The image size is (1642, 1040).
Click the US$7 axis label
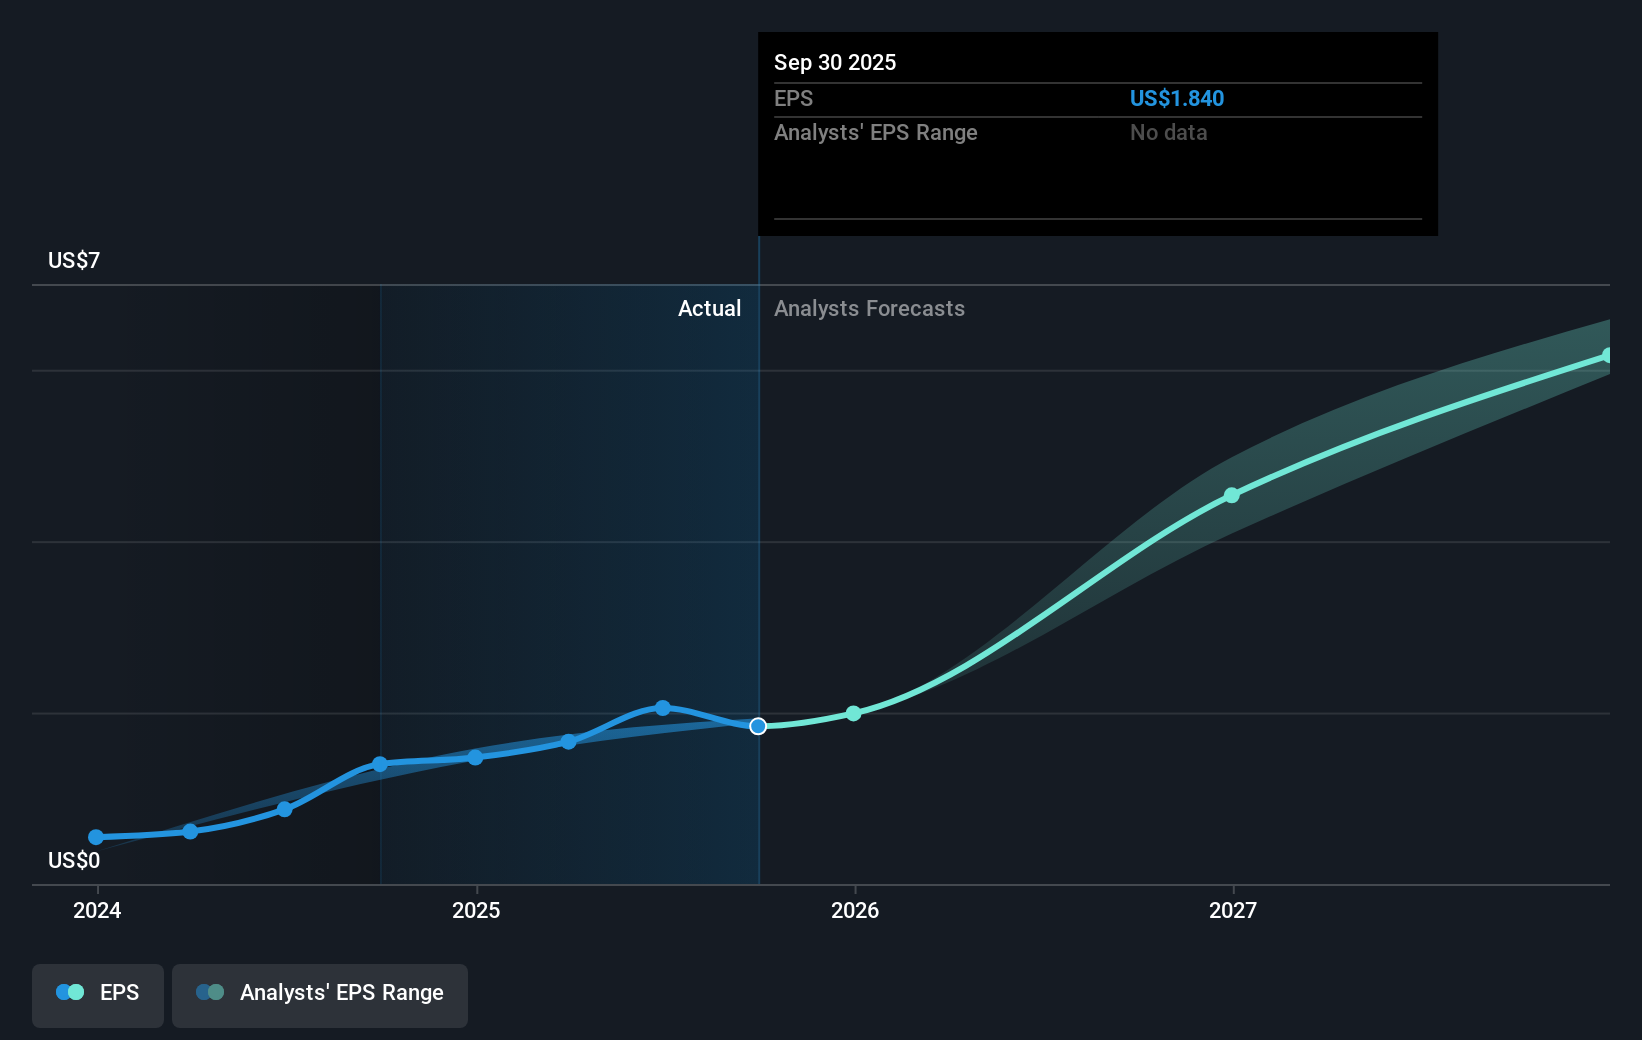click(74, 260)
